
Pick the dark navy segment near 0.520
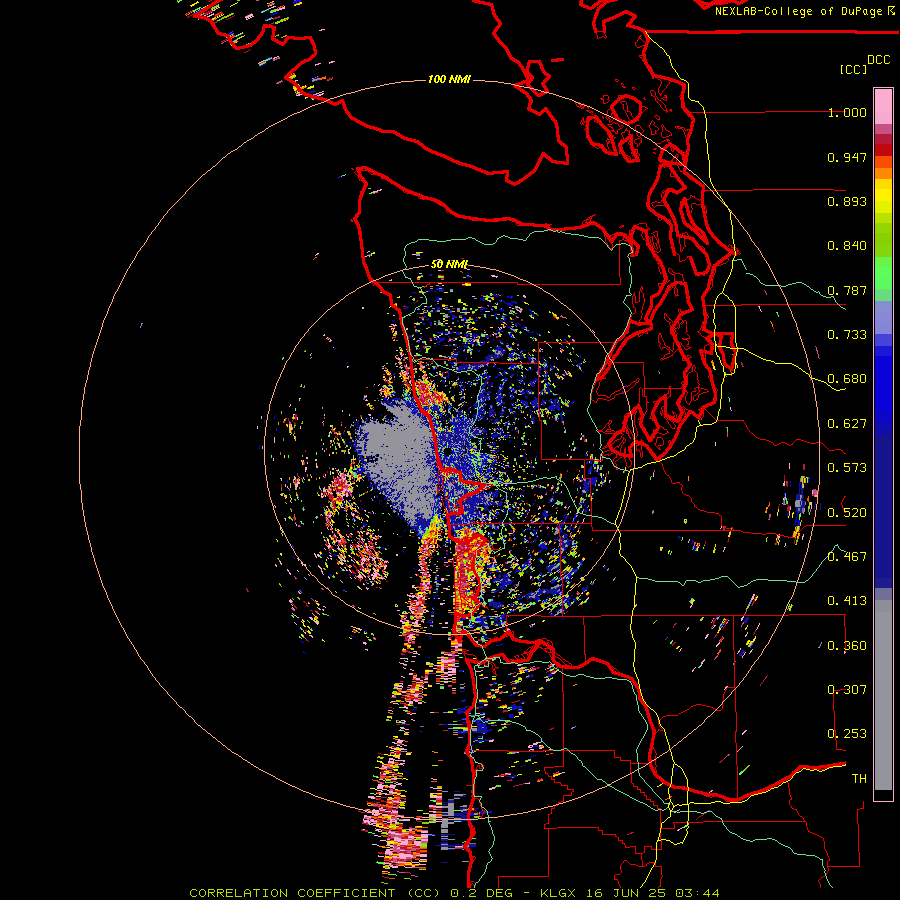click(883, 511)
